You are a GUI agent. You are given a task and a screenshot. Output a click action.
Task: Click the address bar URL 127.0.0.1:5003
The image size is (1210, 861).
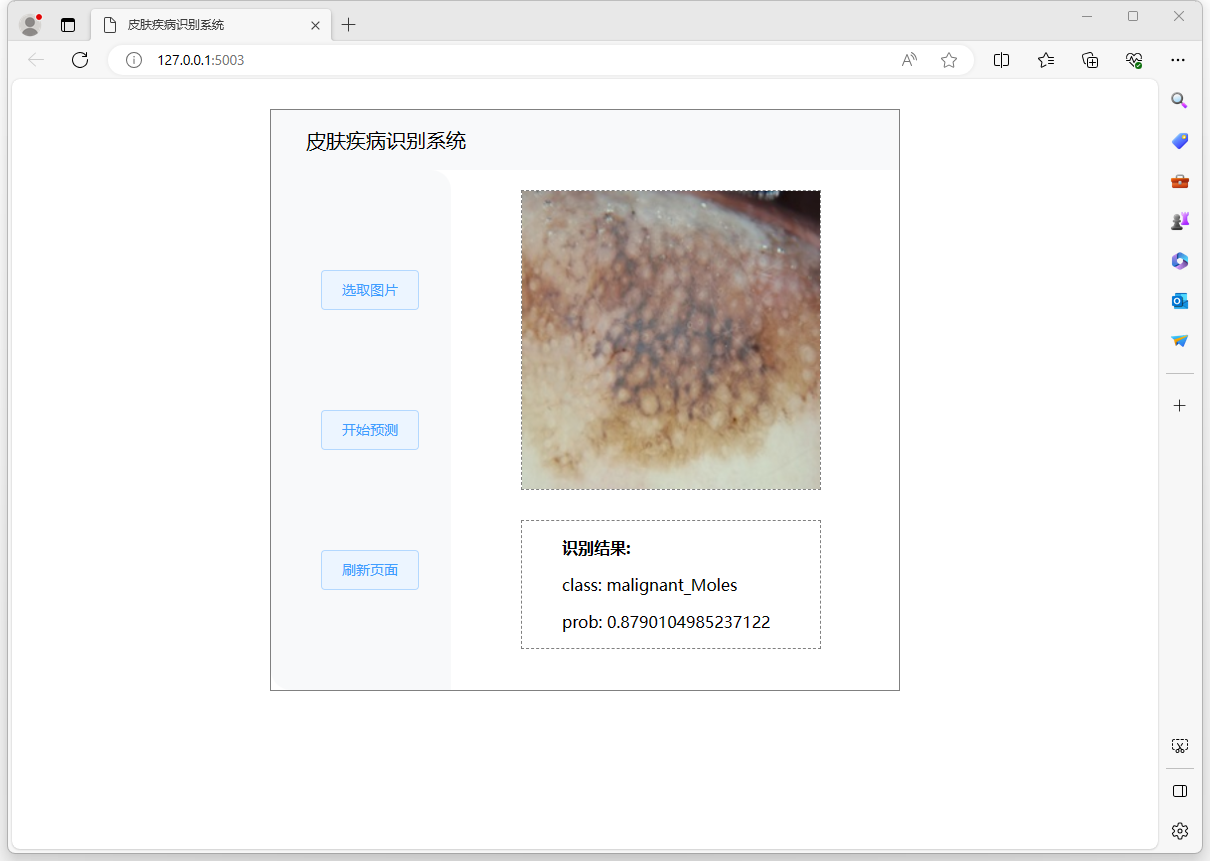(201, 60)
